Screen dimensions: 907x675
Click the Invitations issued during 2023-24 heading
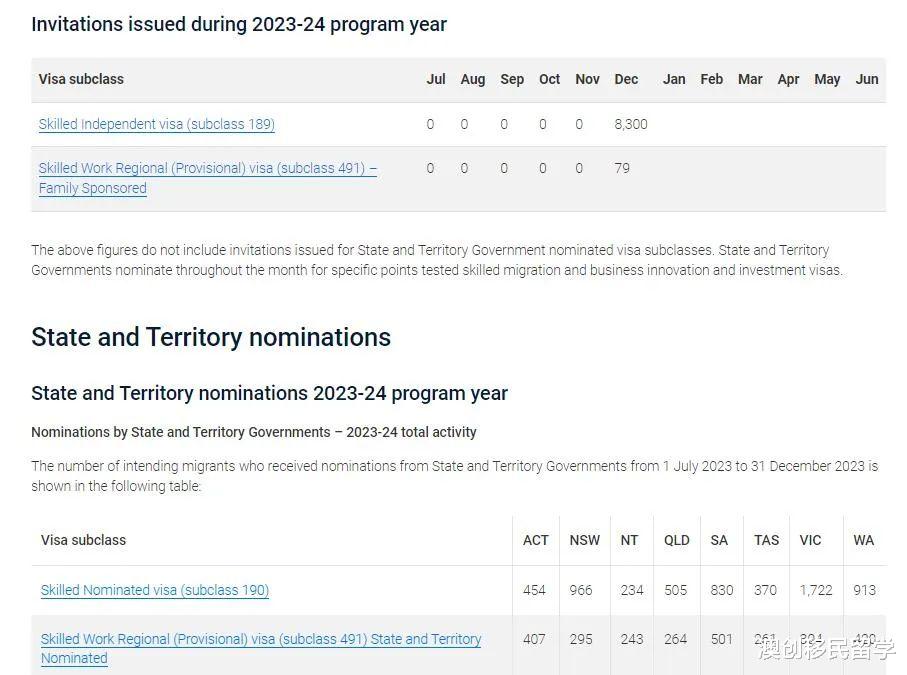tap(239, 25)
